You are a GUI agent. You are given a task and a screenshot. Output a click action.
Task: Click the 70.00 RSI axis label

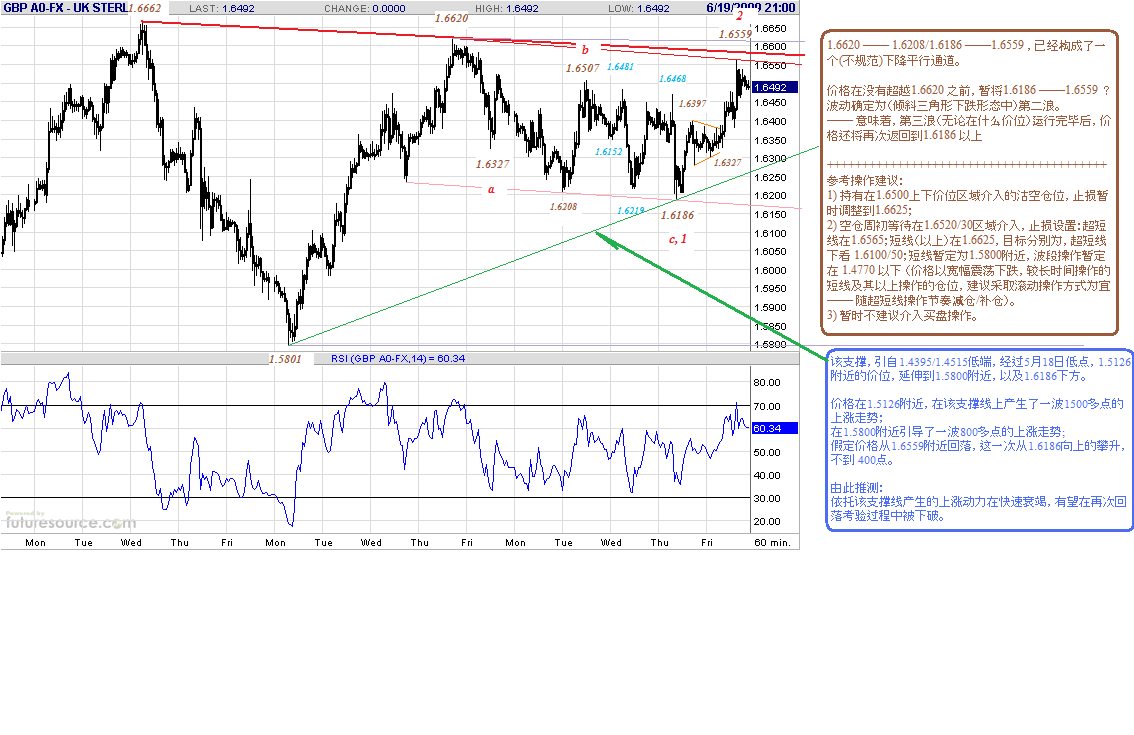click(767, 407)
